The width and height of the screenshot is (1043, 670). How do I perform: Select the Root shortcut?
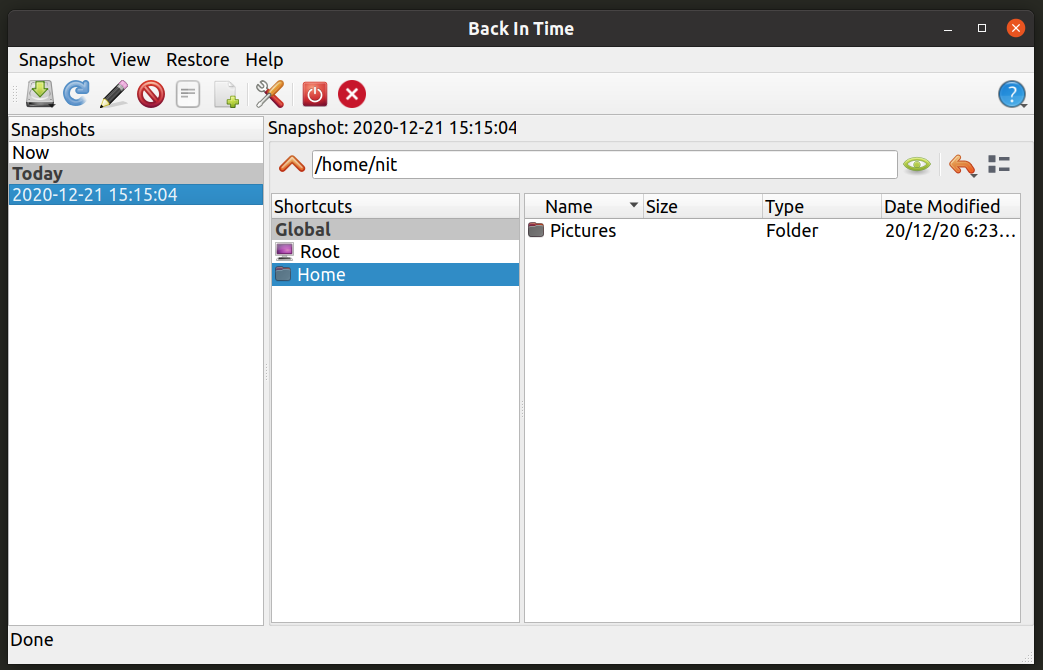[x=395, y=251]
